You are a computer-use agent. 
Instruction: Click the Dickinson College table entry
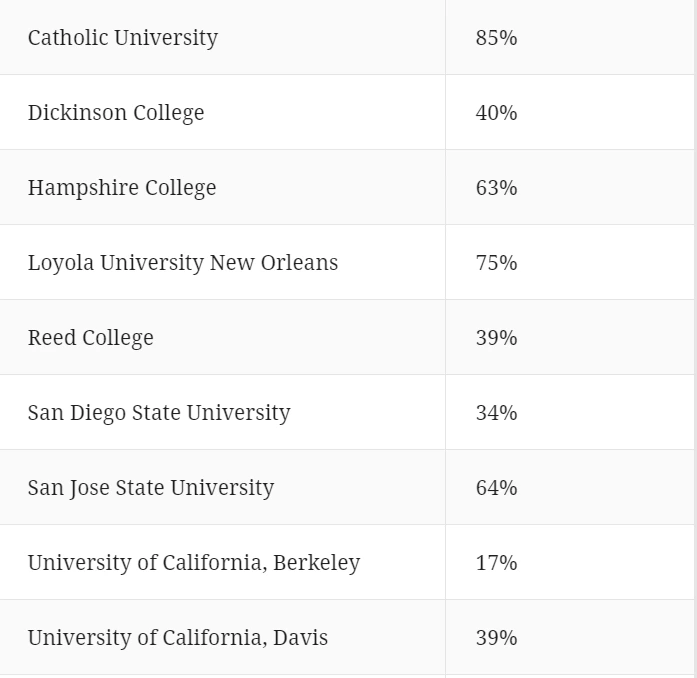tap(116, 113)
